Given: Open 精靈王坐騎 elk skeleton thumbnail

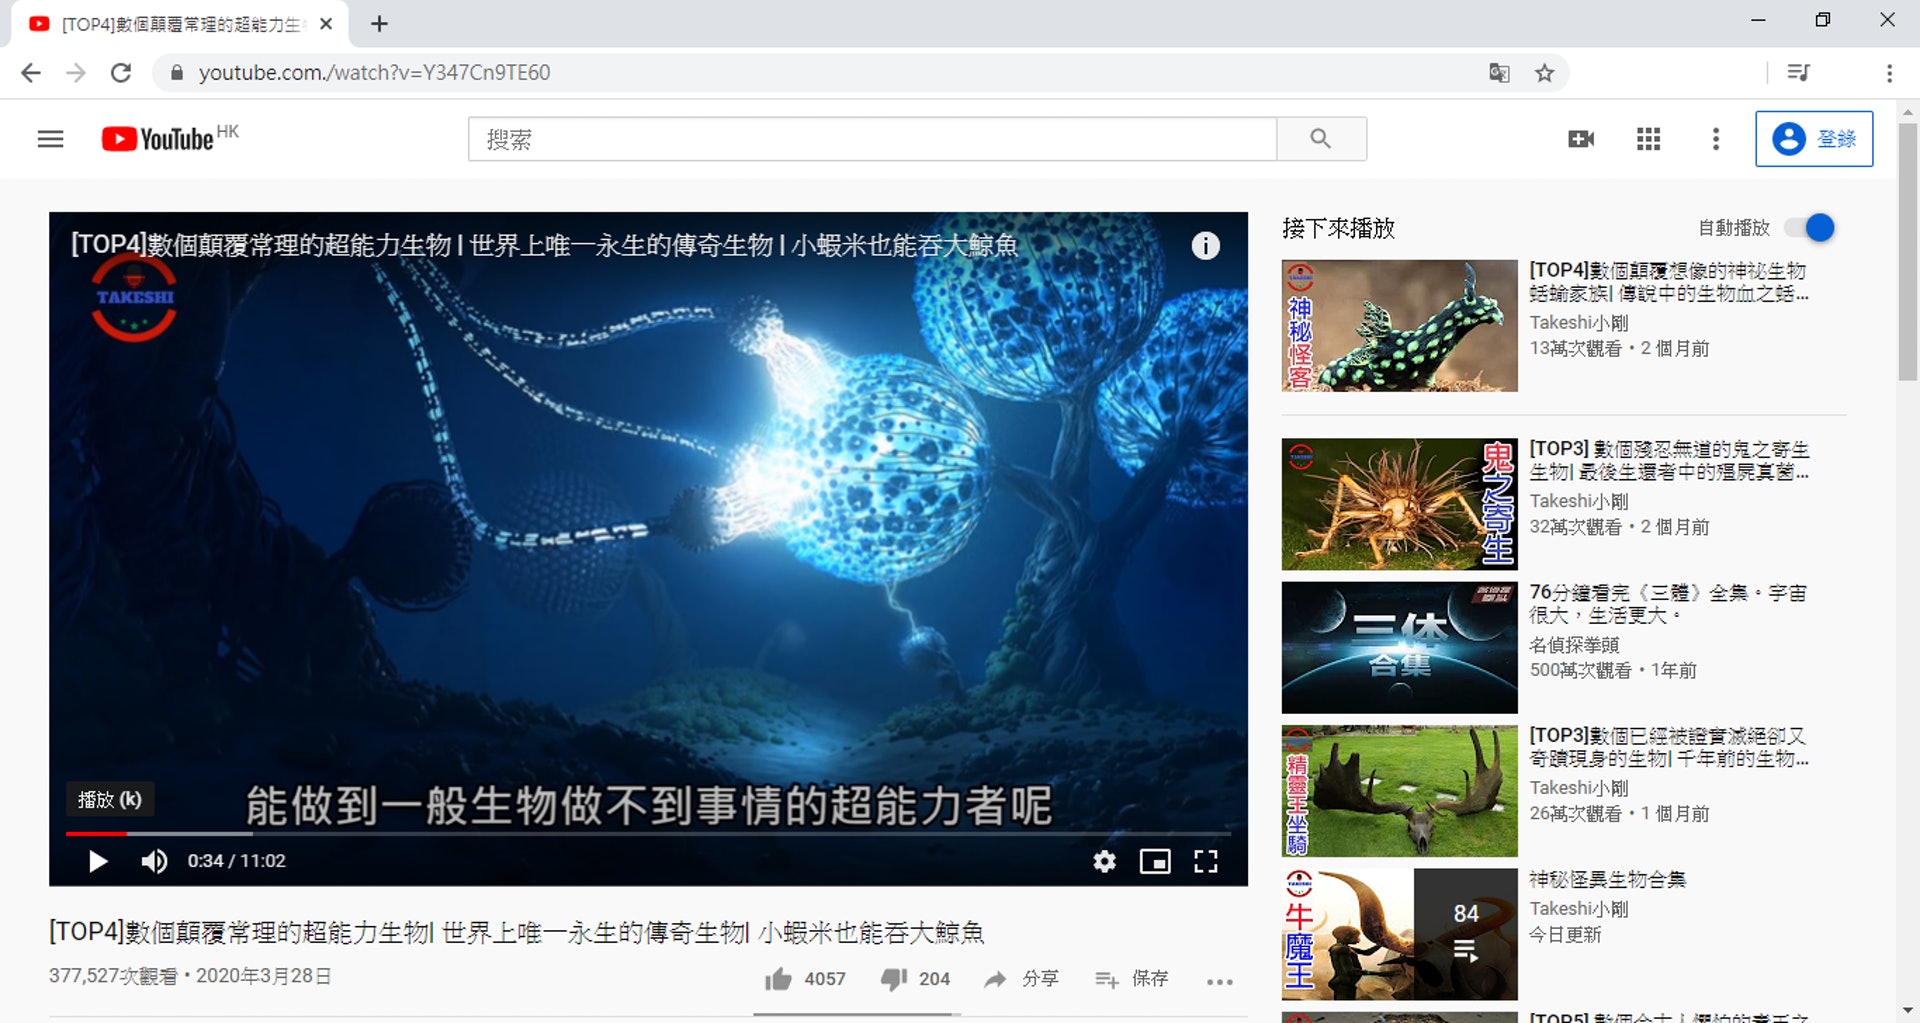Looking at the screenshot, I should (x=1399, y=791).
